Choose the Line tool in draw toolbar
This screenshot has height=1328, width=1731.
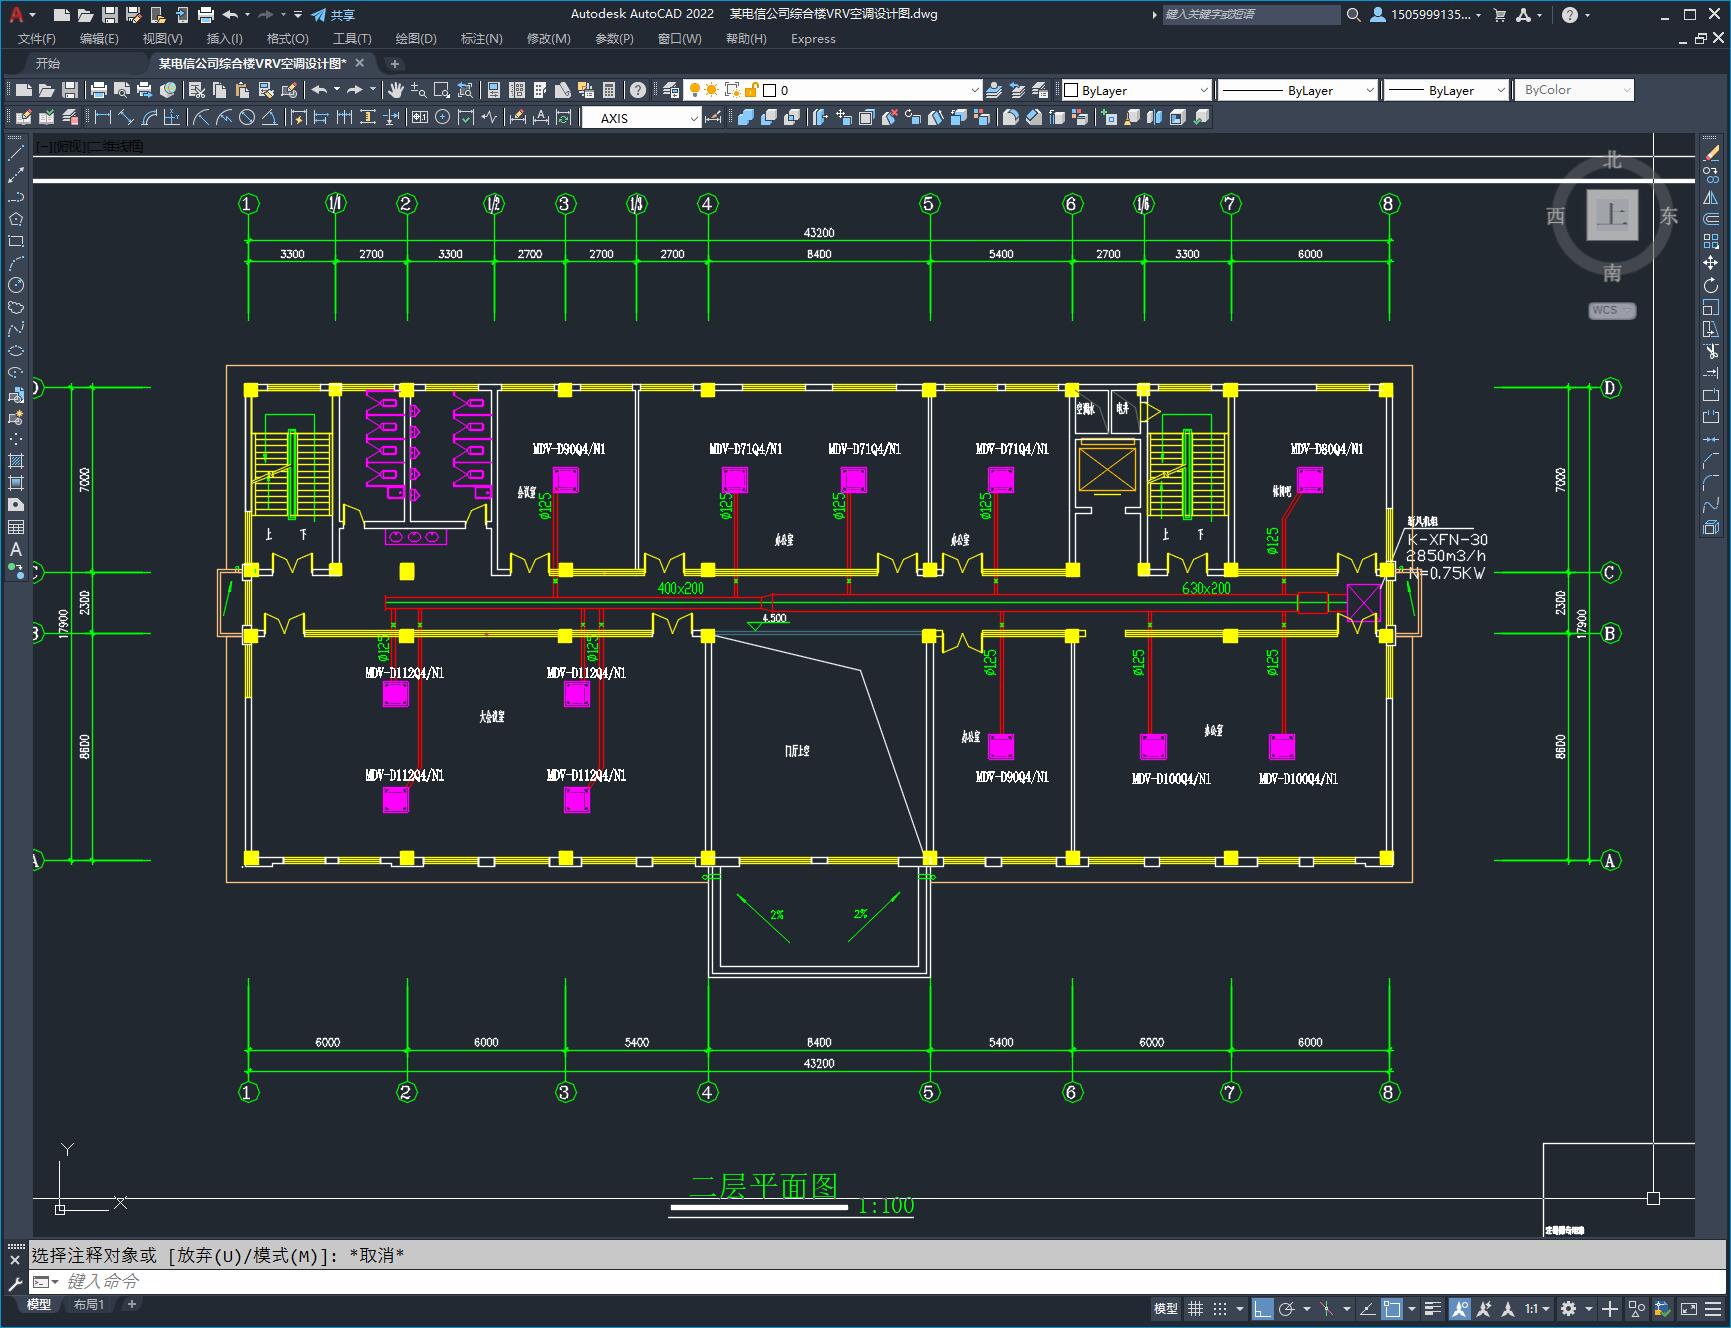(16, 153)
